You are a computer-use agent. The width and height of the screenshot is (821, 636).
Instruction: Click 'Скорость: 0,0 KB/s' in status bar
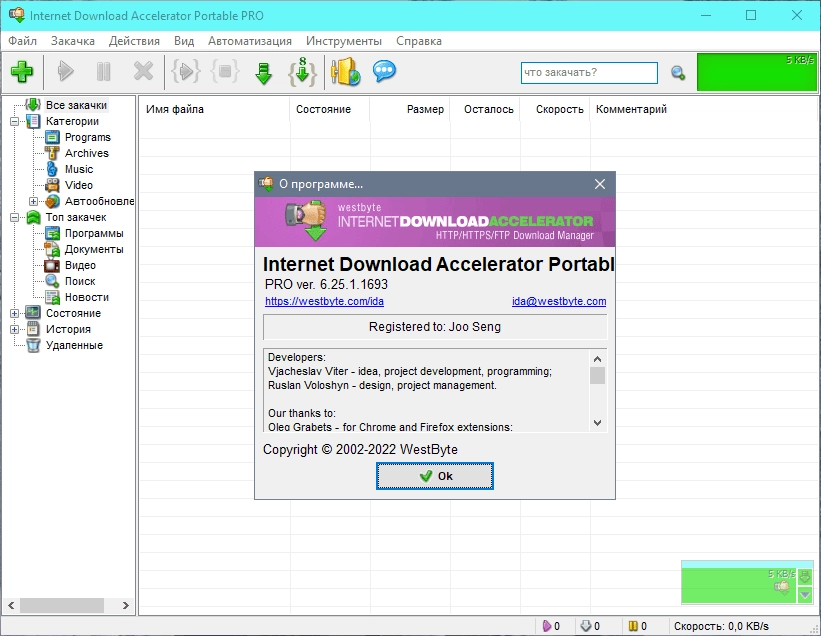(721, 627)
